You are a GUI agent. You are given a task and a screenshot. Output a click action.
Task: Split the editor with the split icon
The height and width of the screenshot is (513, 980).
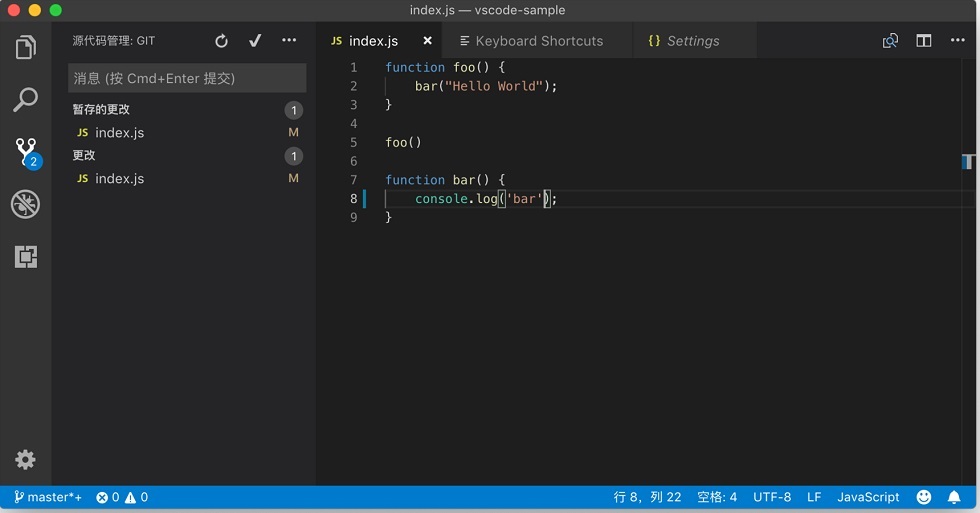(924, 41)
